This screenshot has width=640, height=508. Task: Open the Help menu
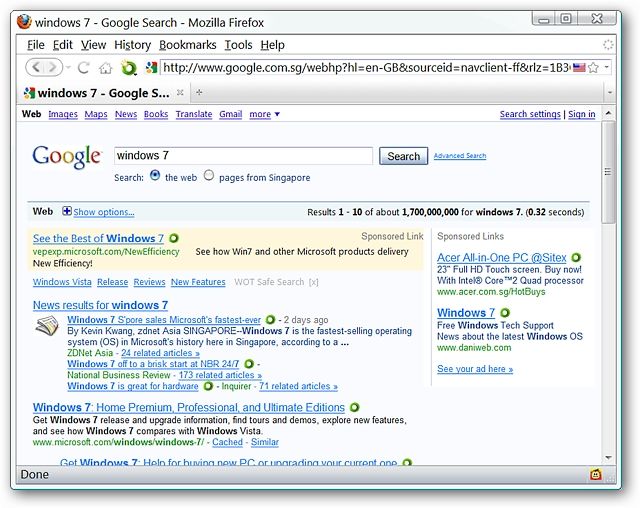tap(273, 45)
